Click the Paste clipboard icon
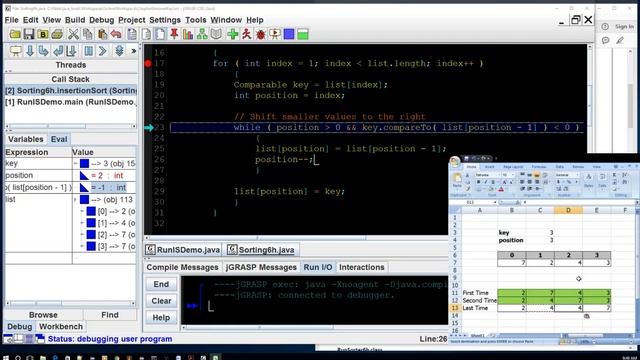The height and width of the screenshot is (360, 640). (x=102, y=34)
